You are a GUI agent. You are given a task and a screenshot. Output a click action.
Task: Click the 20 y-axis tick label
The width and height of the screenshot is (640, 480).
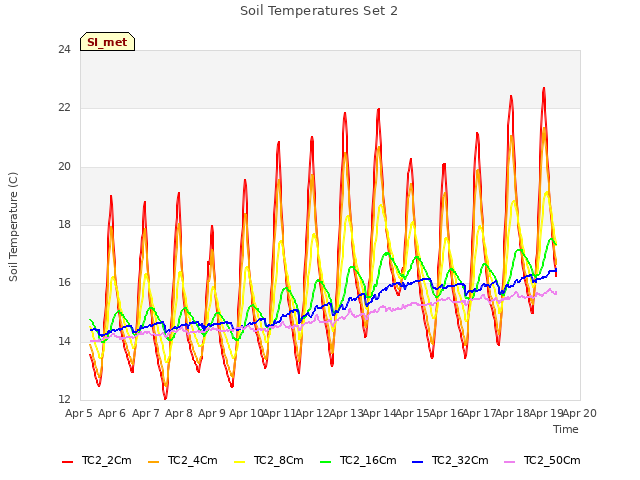(x=64, y=167)
